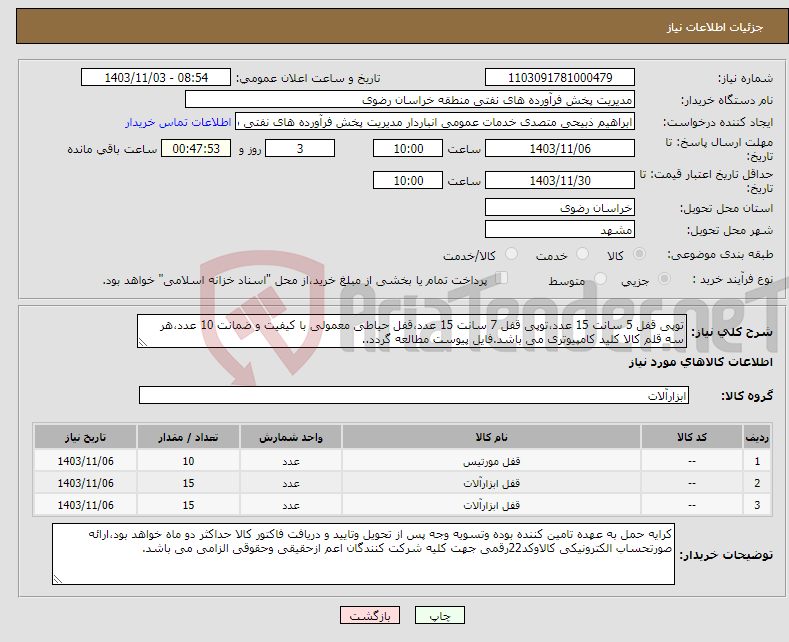Click quantity 10 in row 1
Viewport: 789px width, 642px height.
[188, 461]
